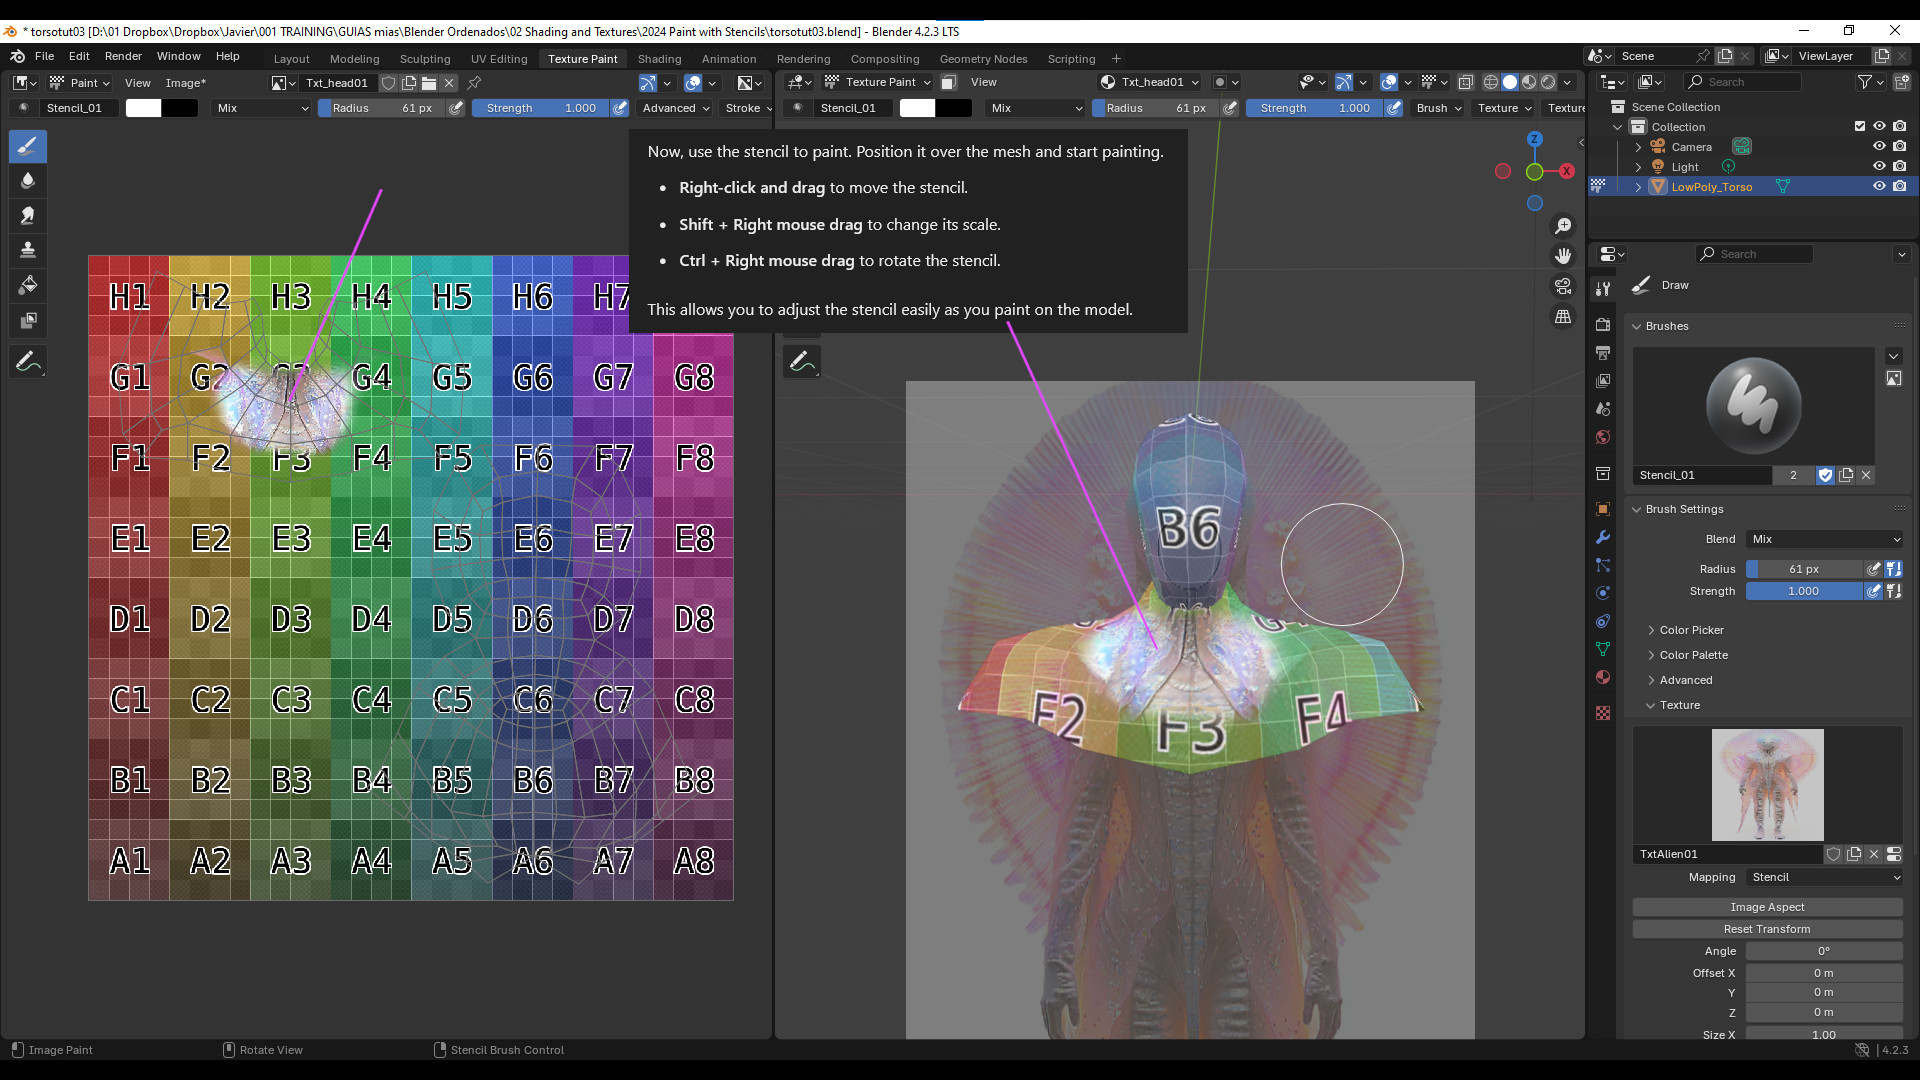Select the Draw brush tool in image editor
Viewport: 1920px width, 1080px height.
tap(28, 147)
